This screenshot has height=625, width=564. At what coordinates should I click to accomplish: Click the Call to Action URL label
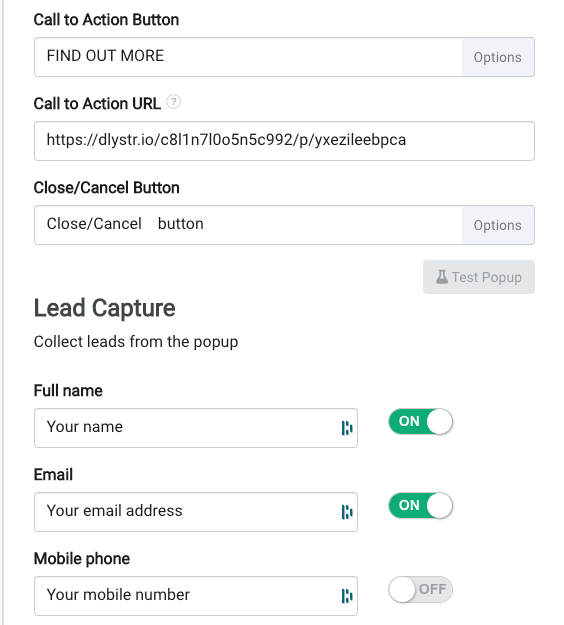click(x=97, y=104)
